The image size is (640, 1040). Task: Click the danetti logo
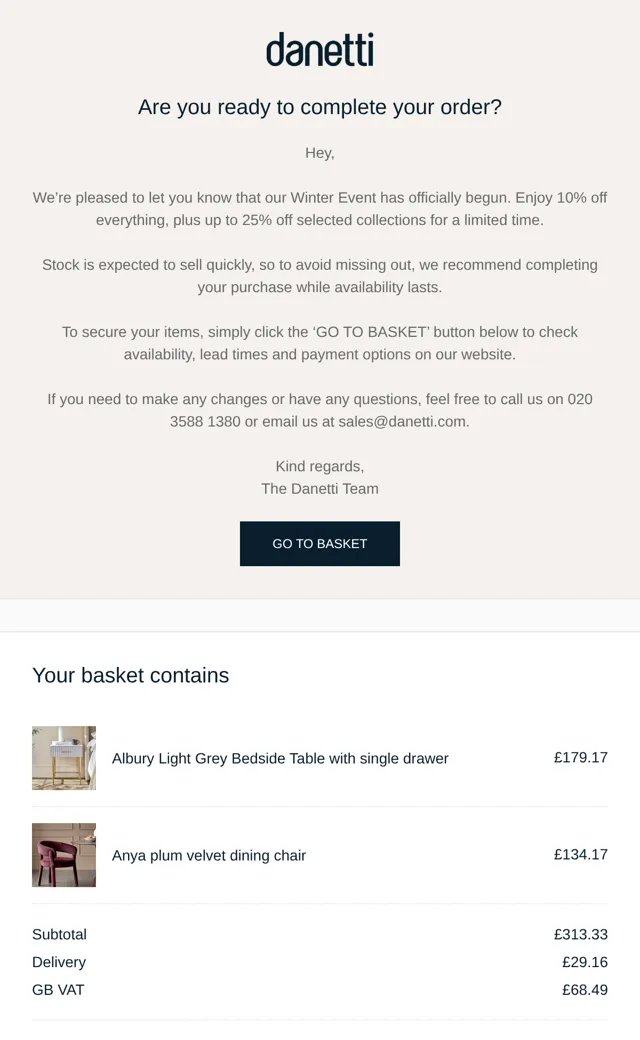click(320, 50)
